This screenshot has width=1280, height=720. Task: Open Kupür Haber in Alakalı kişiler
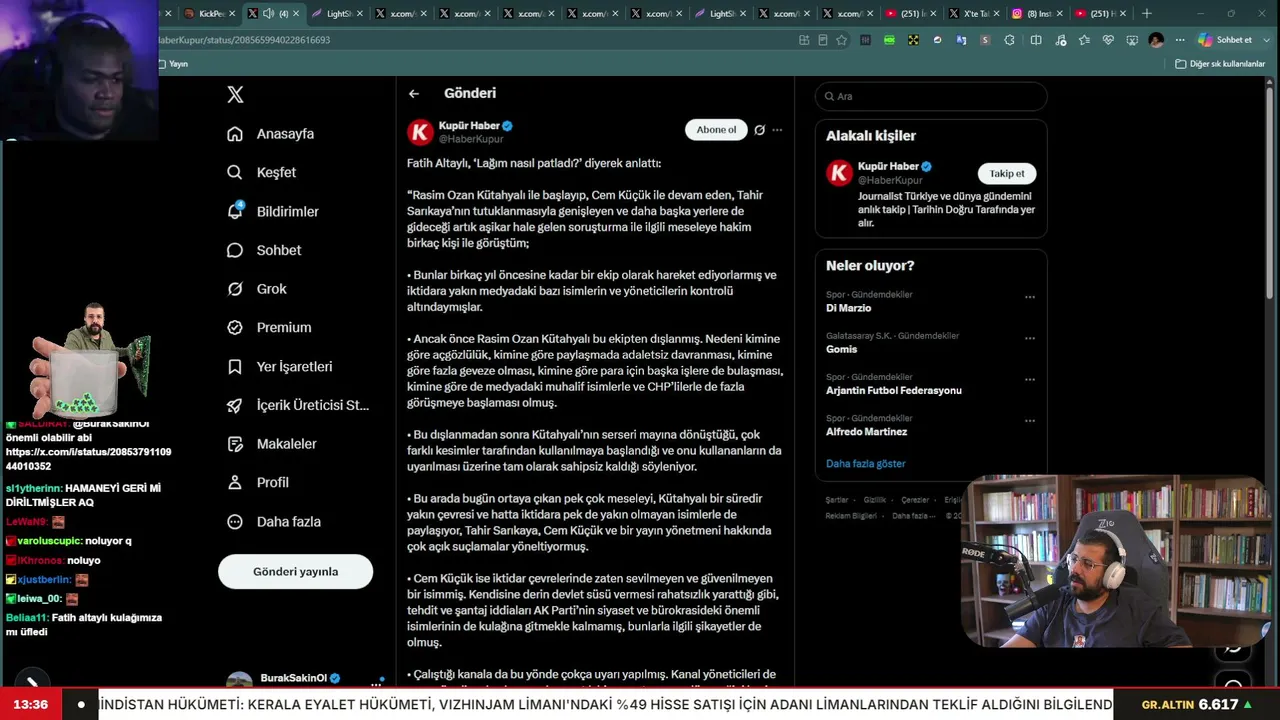coord(889,167)
